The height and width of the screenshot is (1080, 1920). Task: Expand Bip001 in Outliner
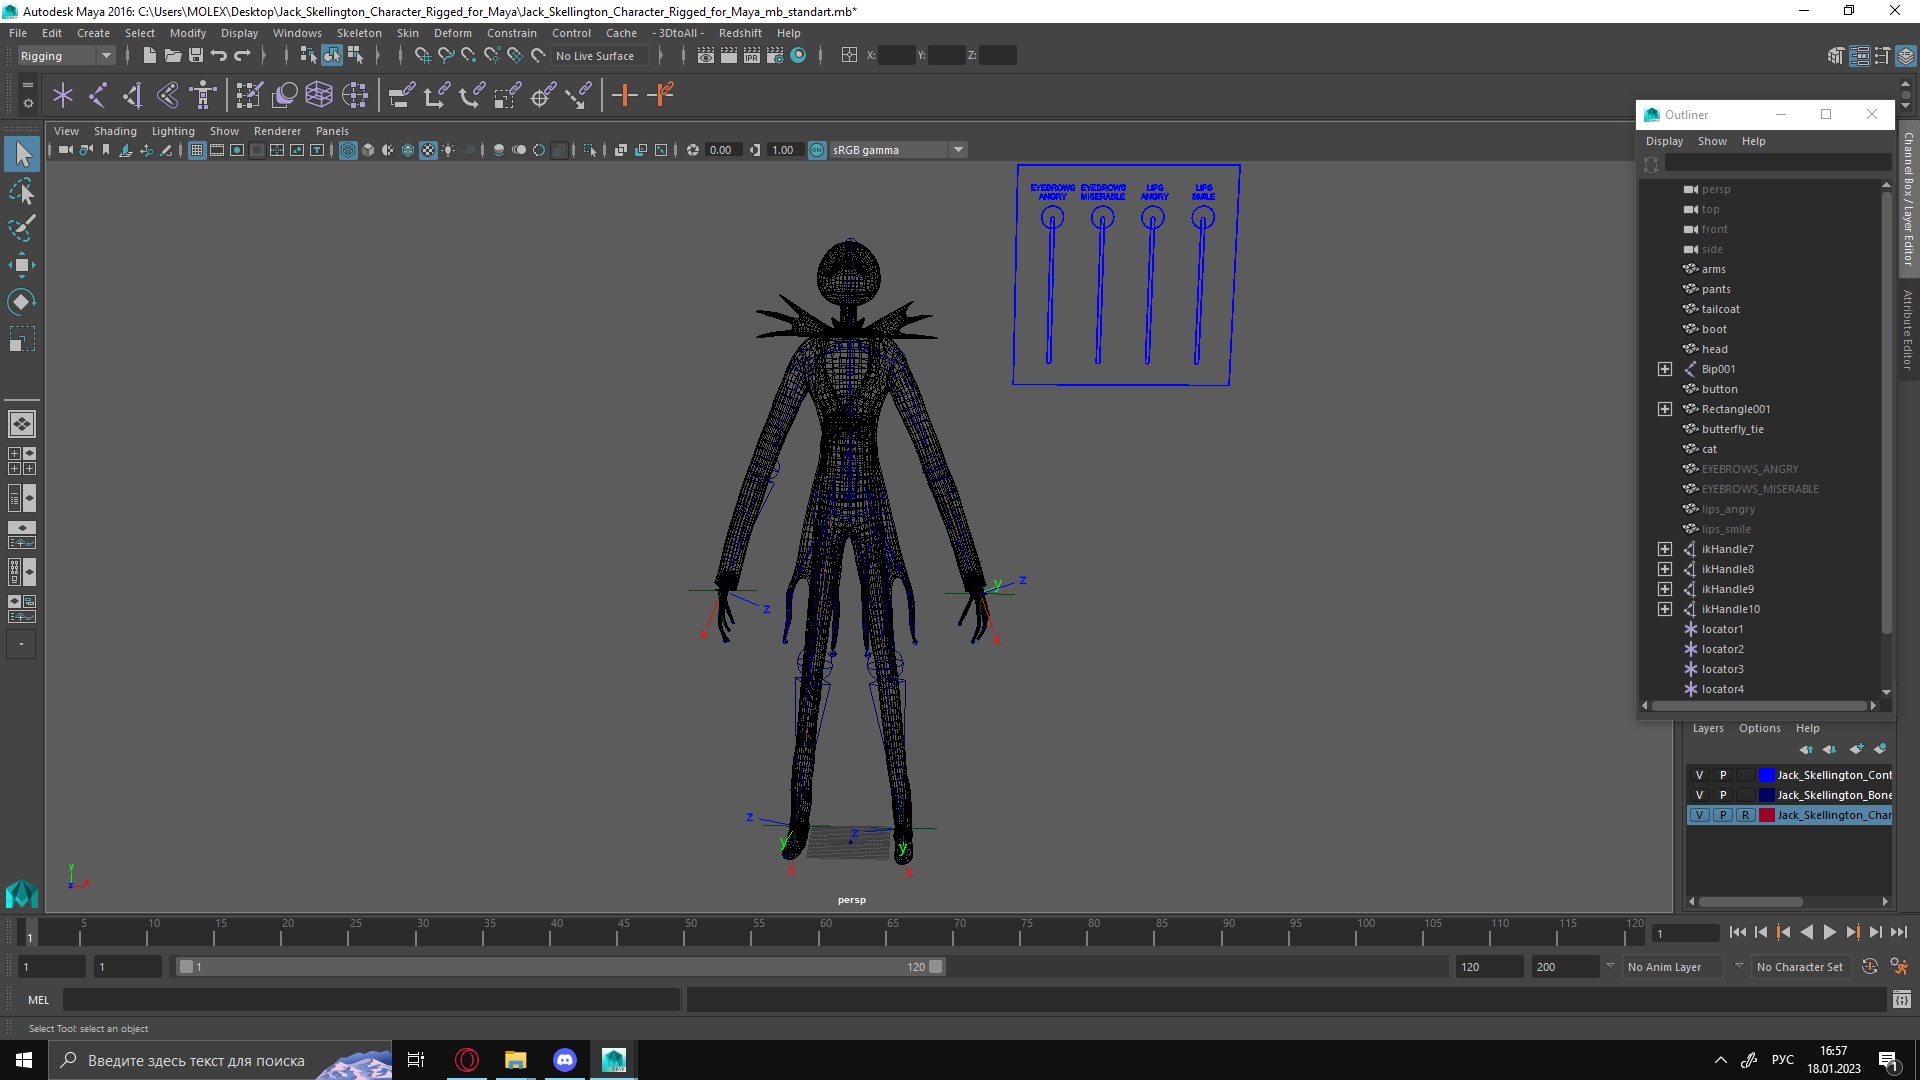click(x=1664, y=369)
